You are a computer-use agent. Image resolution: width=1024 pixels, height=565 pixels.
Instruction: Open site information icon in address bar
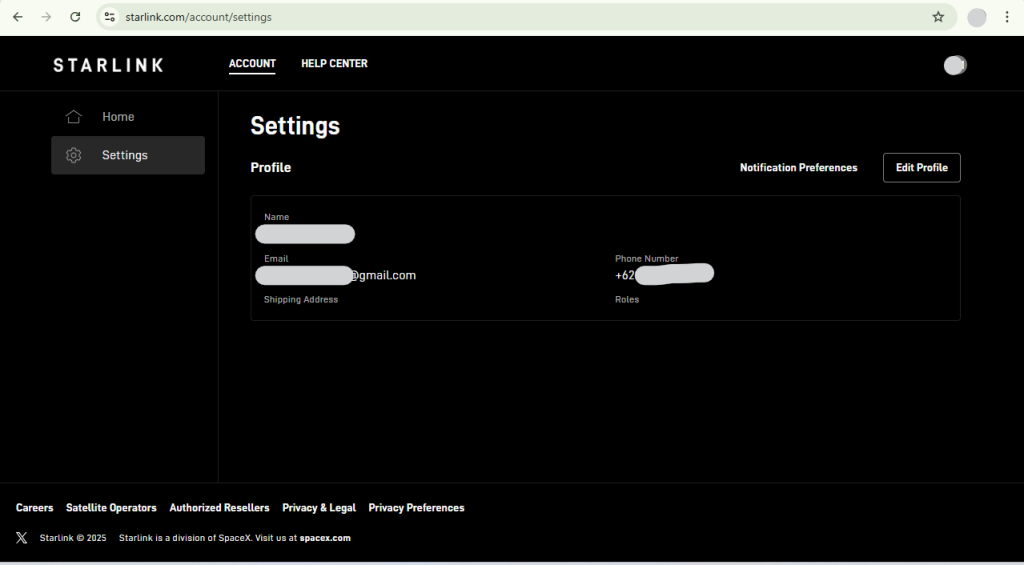click(111, 17)
